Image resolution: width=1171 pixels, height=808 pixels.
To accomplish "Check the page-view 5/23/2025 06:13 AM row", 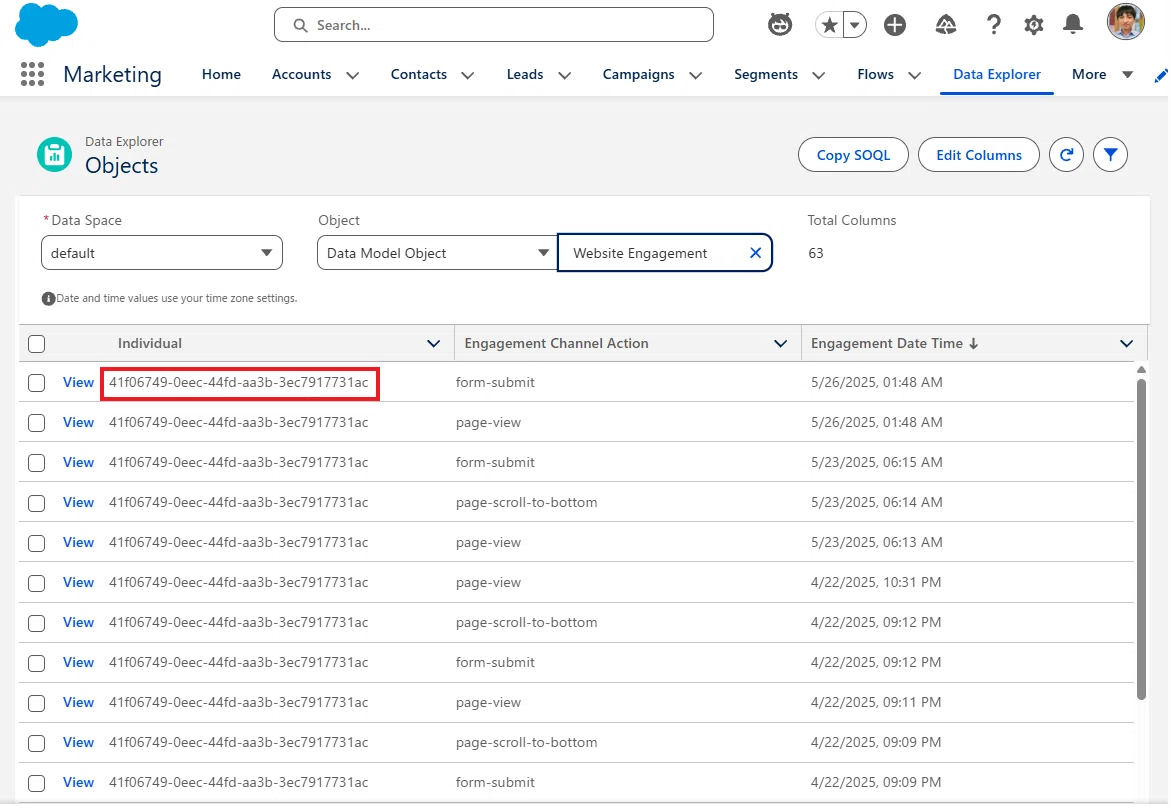I will pyautogui.click(x=37, y=543).
